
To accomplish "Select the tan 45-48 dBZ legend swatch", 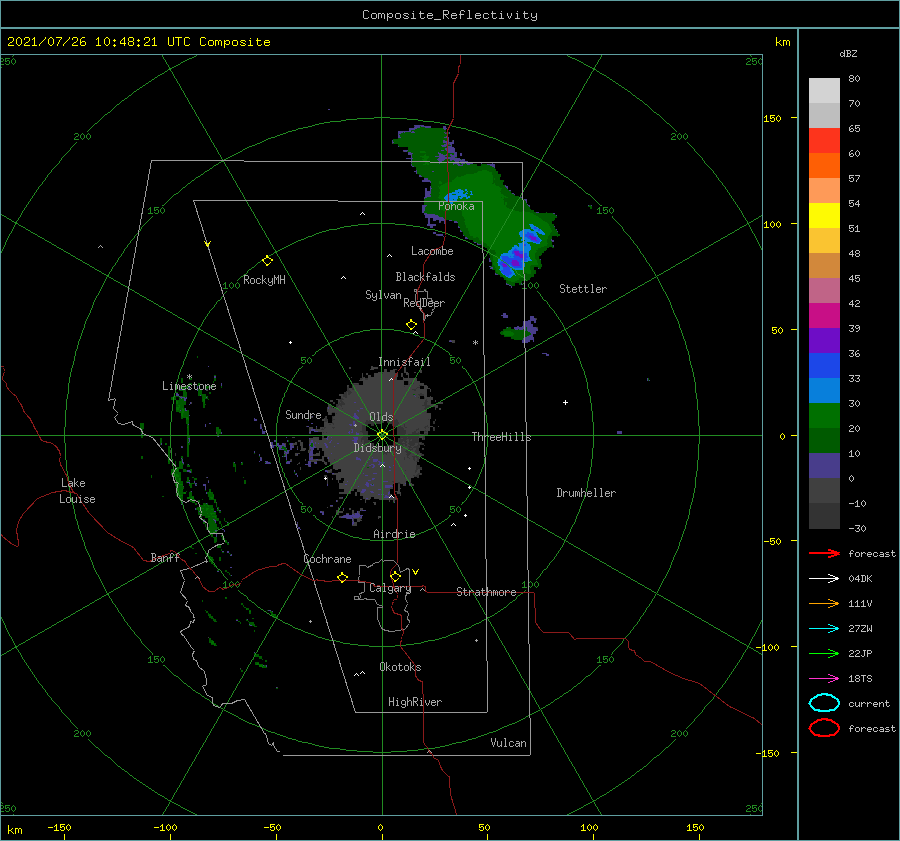I will pos(824,265).
